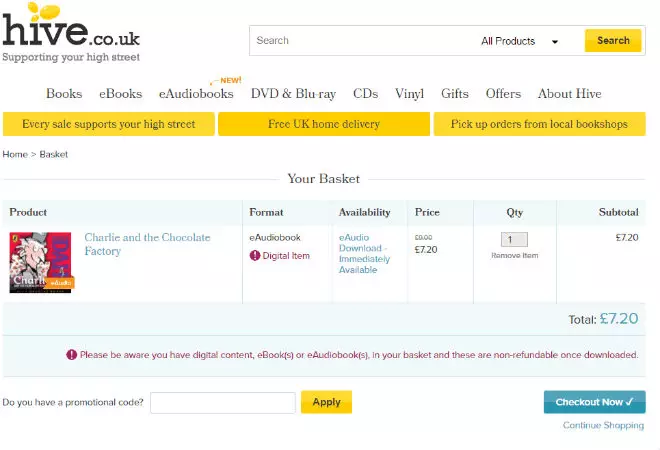
Task: Click the Checkout Now button
Action: pyautogui.click(x=594, y=402)
